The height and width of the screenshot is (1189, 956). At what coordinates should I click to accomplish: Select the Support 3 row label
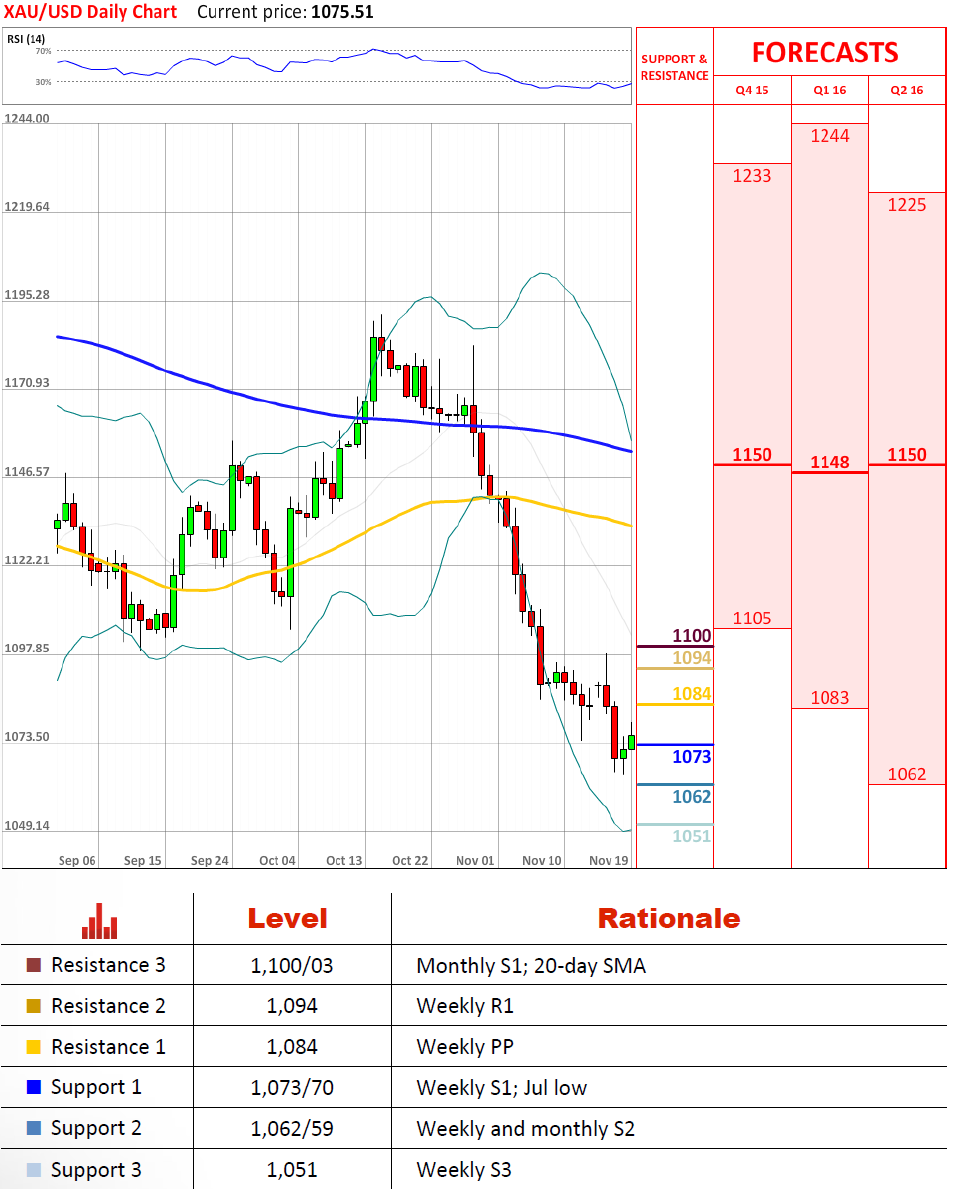click(x=96, y=1170)
